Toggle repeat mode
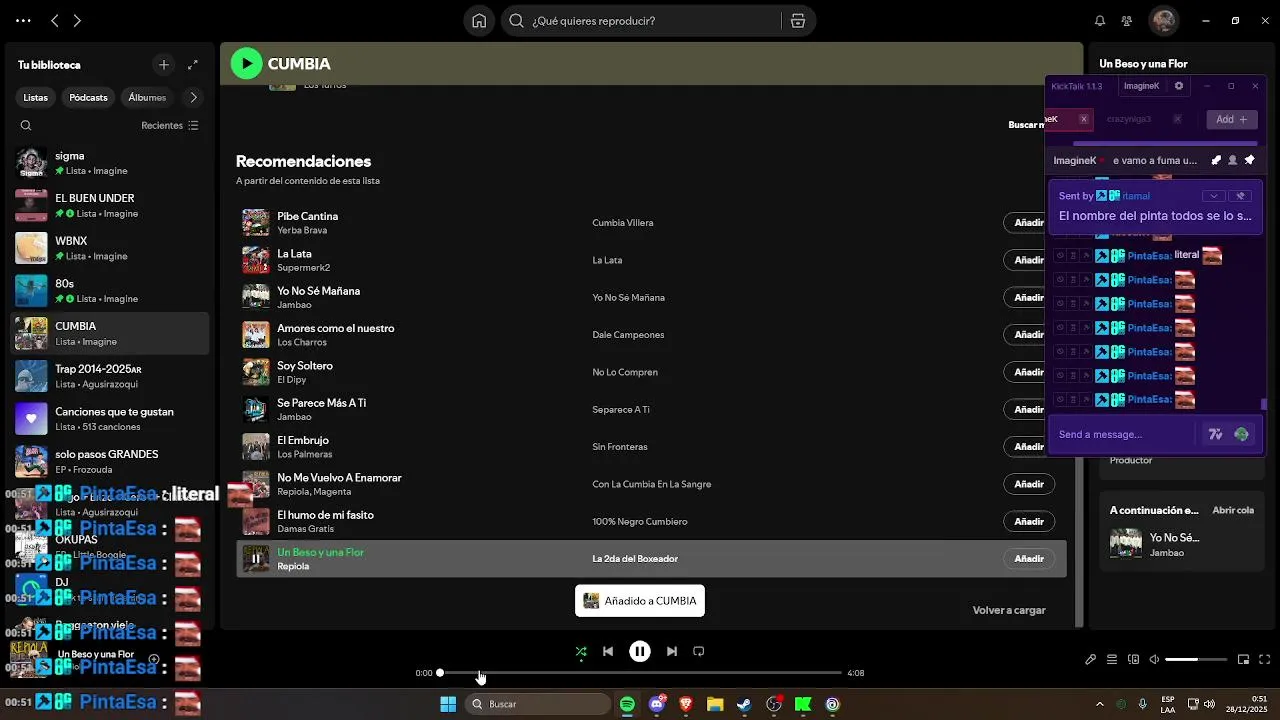1280x720 pixels. [x=699, y=651]
